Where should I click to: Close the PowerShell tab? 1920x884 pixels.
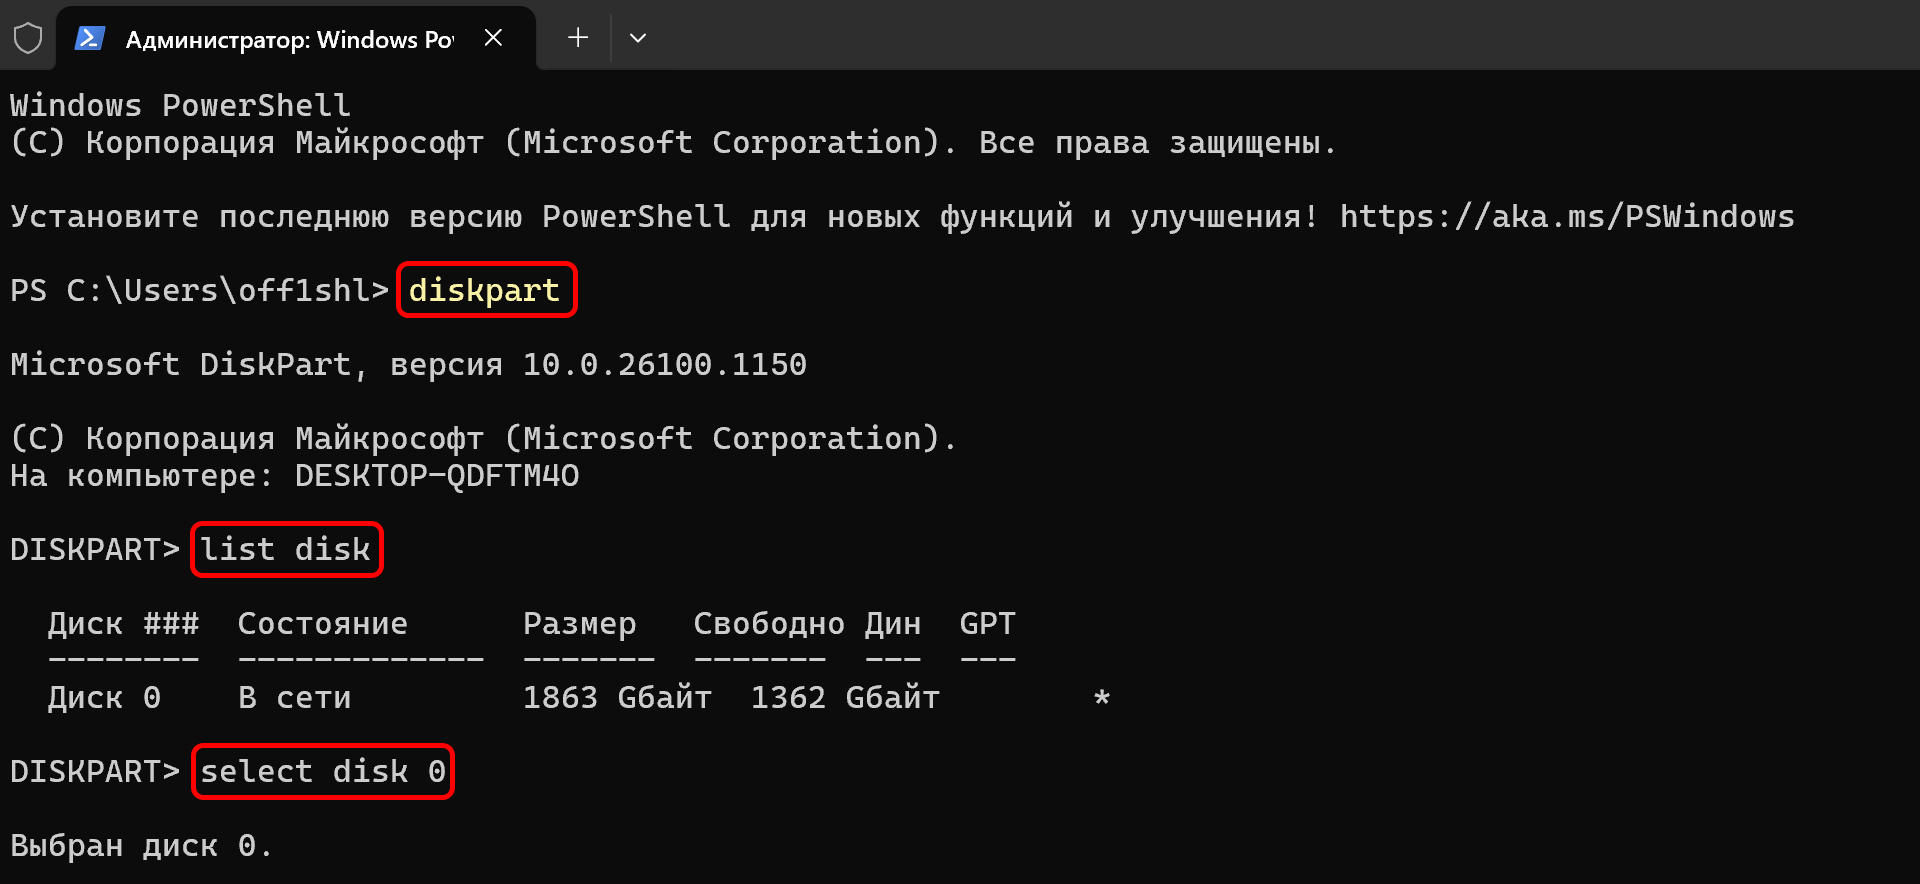tap(493, 38)
